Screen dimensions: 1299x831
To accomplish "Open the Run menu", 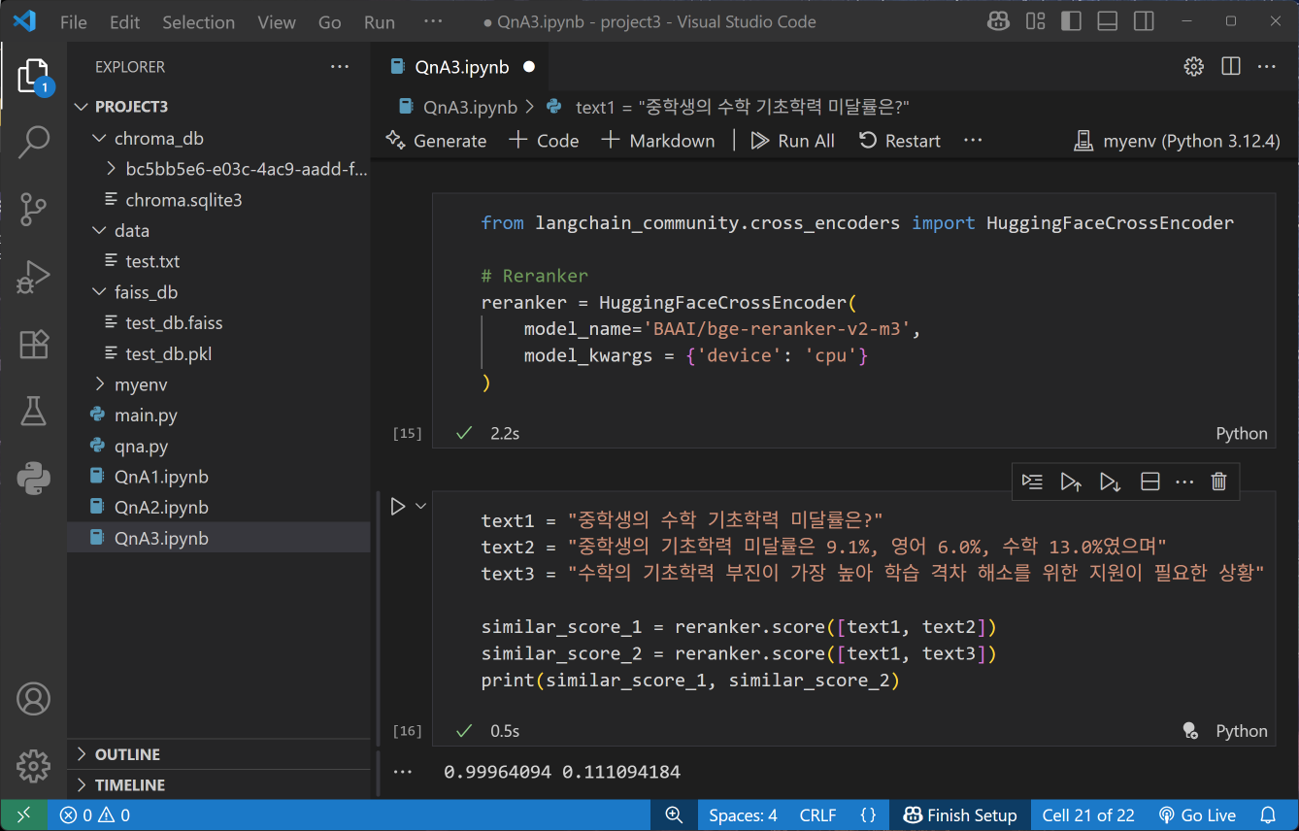I will coord(379,21).
